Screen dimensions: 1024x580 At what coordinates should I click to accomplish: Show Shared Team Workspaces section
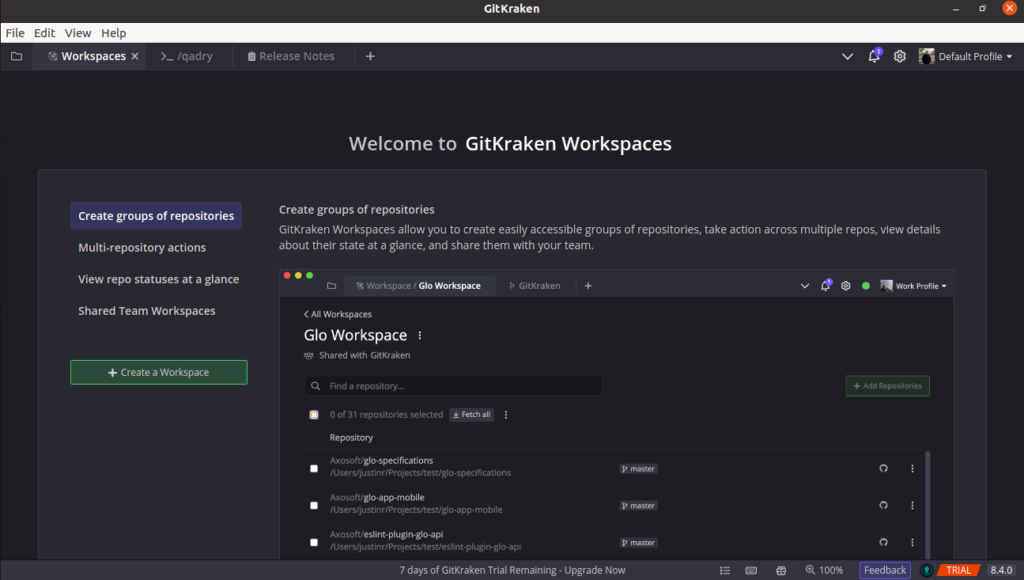click(x=147, y=311)
